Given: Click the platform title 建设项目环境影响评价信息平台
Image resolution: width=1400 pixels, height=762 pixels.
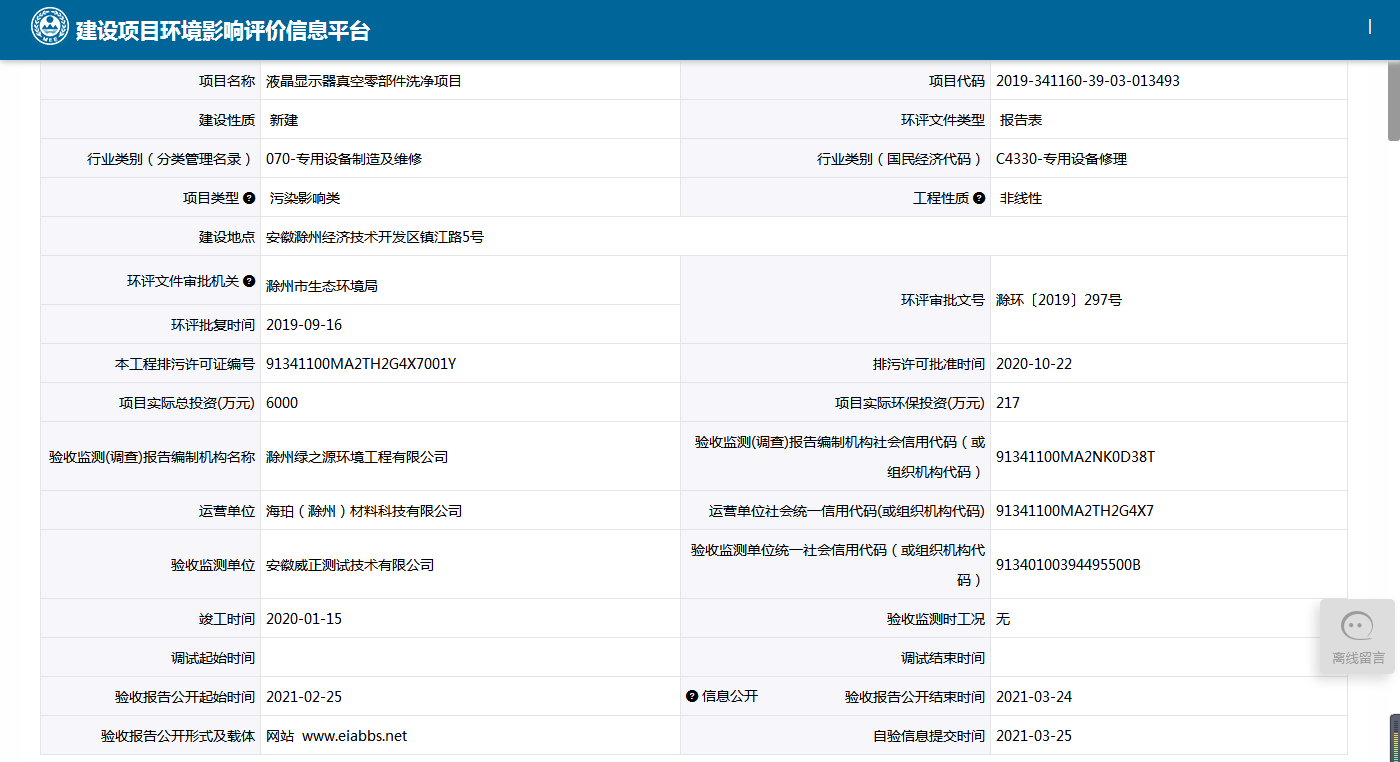Looking at the screenshot, I should pyautogui.click(x=222, y=30).
